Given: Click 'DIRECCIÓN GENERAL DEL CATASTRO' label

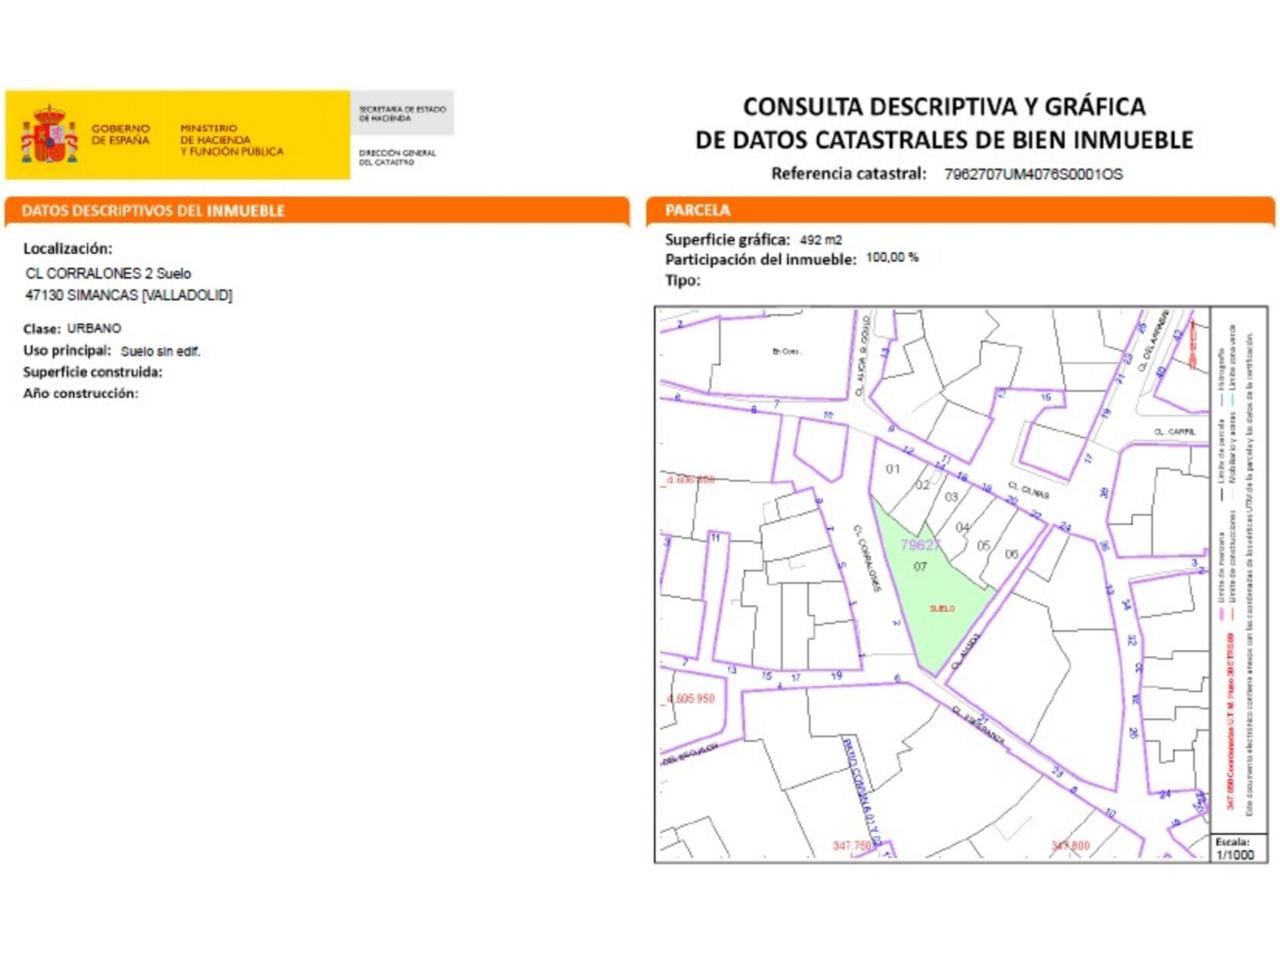Looking at the screenshot, I should tap(397, 157).
